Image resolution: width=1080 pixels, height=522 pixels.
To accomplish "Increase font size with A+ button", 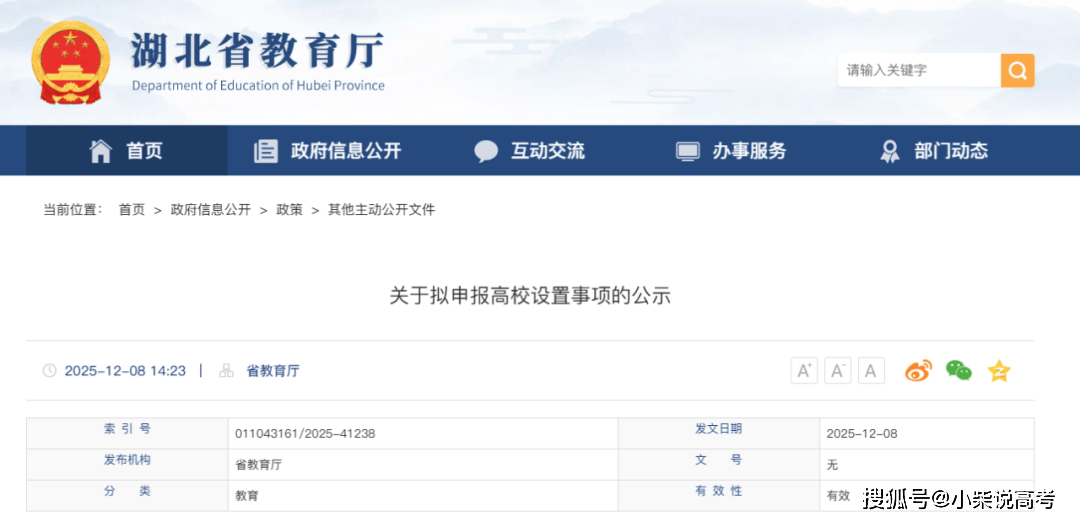I will 804,371.
